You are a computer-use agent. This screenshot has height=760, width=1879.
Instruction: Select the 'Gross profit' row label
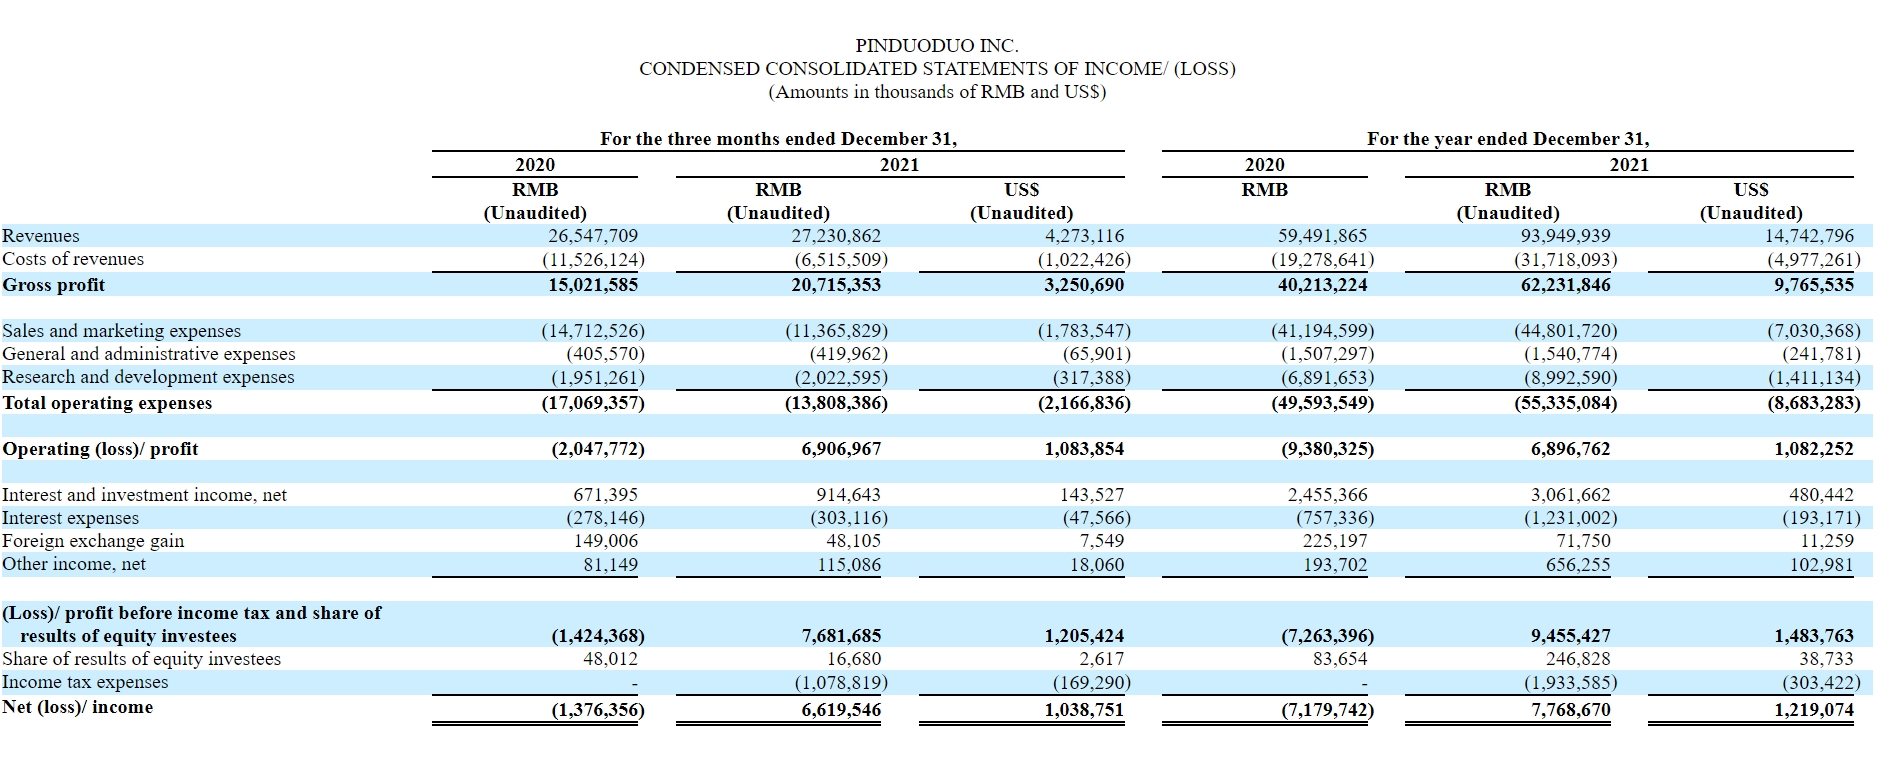tap(54, 285)
